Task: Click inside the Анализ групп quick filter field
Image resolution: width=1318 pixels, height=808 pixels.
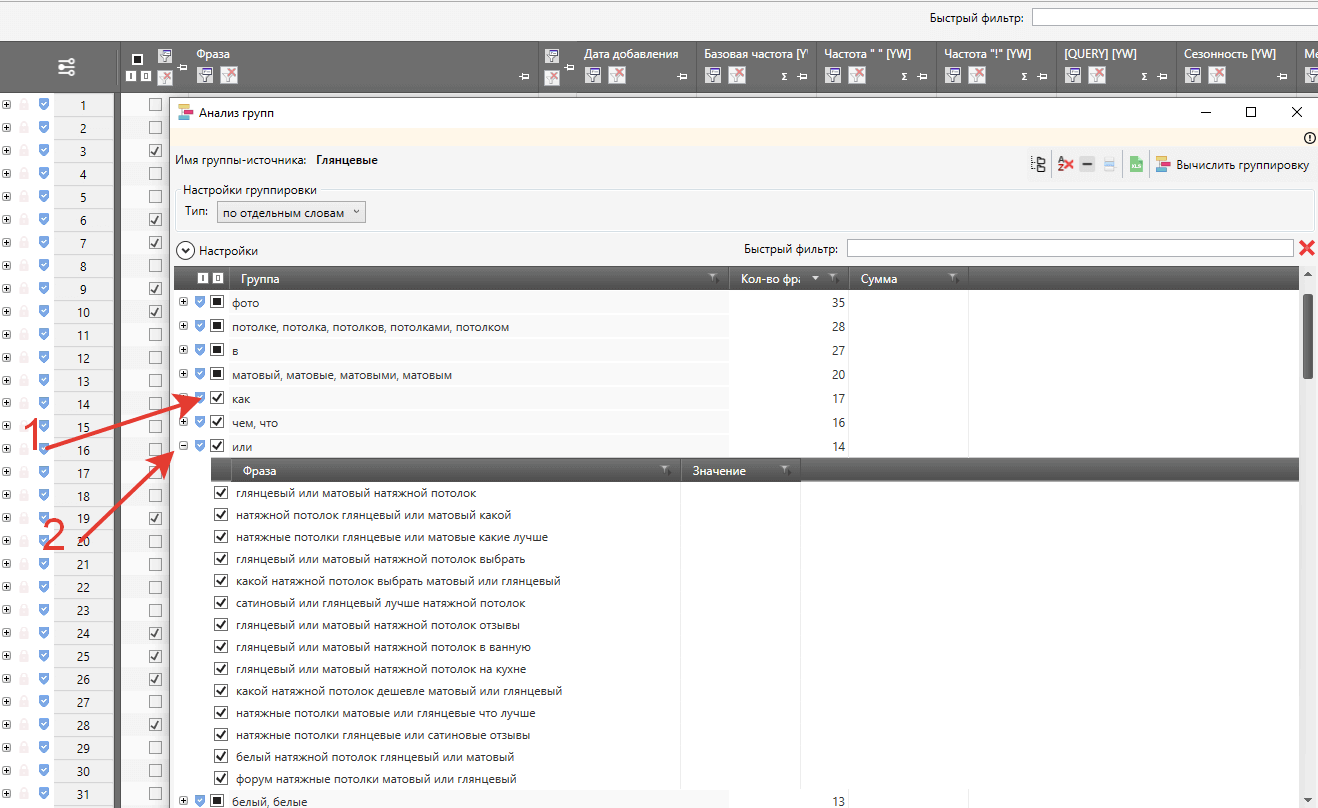Action: [x=1070, y=248]
